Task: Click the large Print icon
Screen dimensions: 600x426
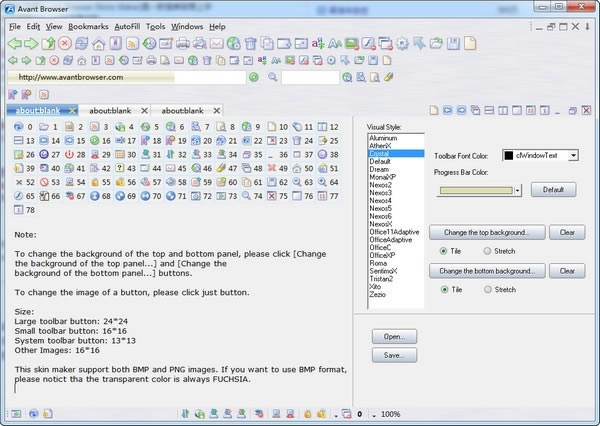Action: point(183,44)
